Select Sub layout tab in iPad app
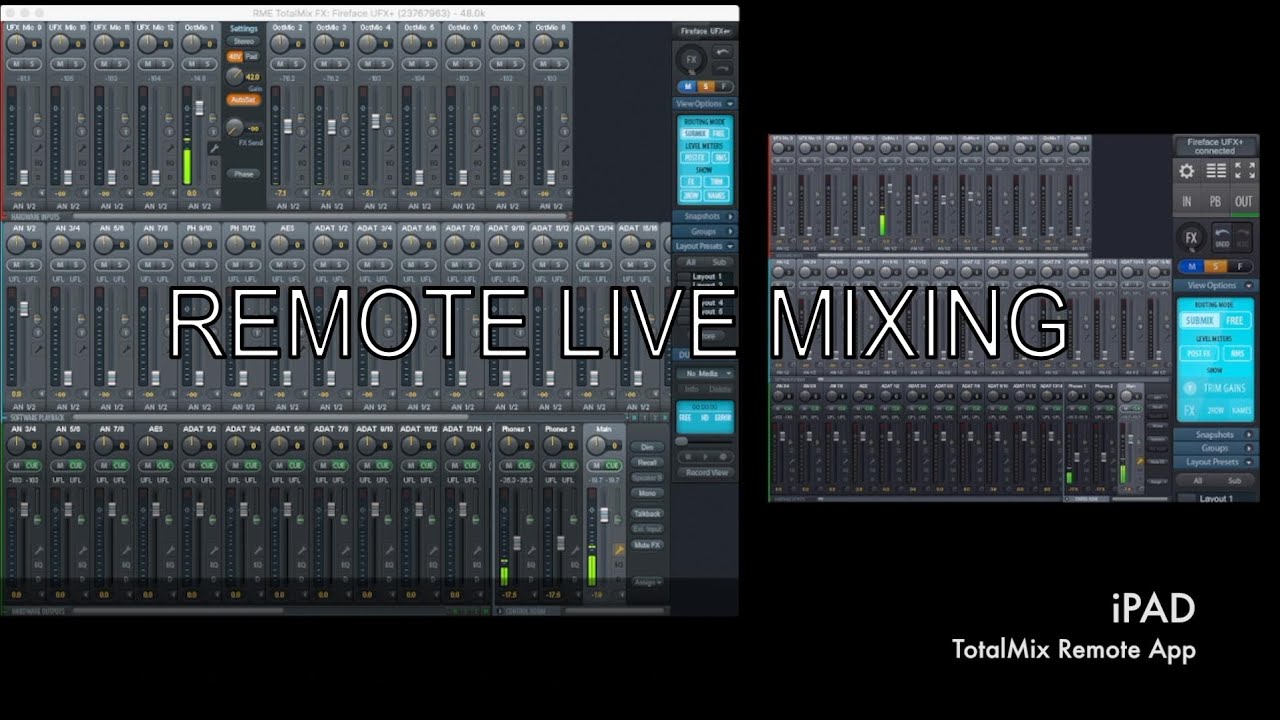The image size is (1280, 720). [1234, 481]
